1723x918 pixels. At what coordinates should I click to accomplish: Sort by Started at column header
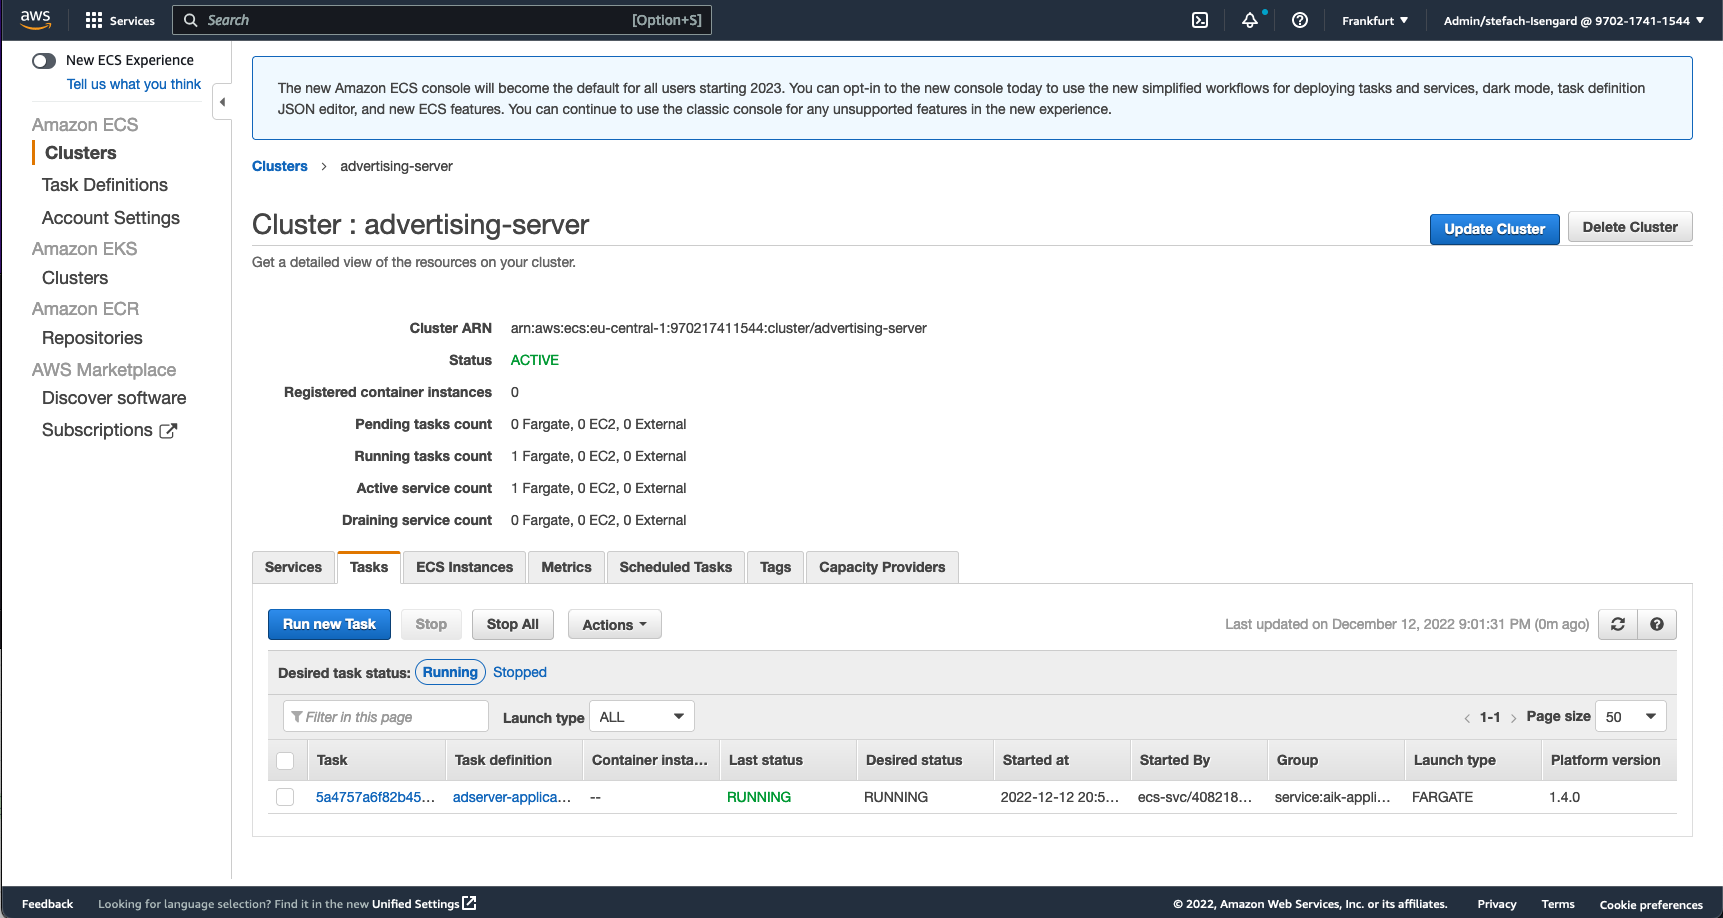1036,760
